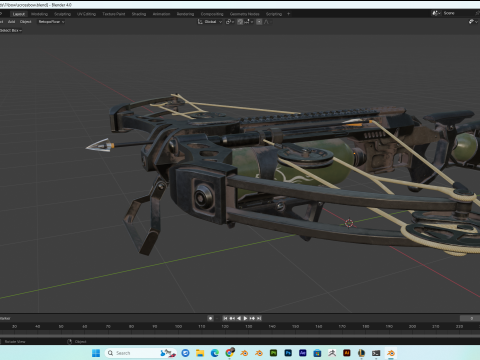Click the current frame number field
This screenshot has width=480, height=360.
tap(470, 318)
